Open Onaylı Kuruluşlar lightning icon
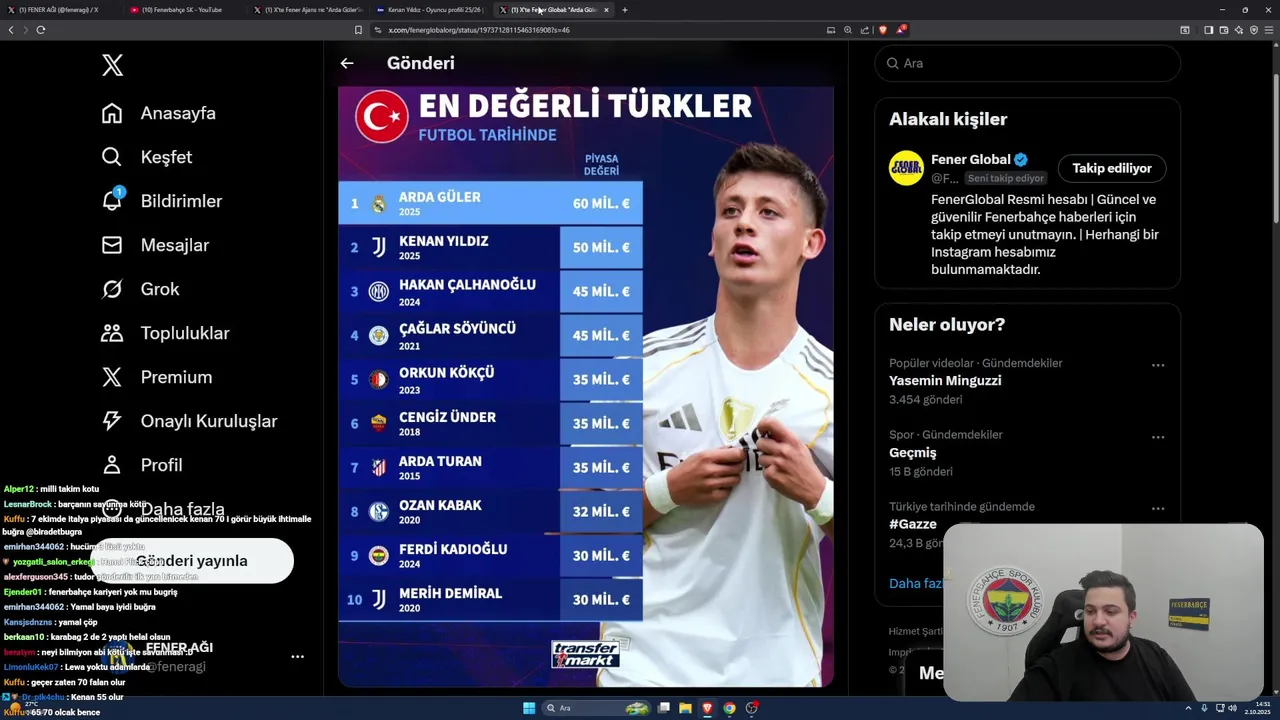Screen dimensions: 1280x720 [x=112, y=421]
